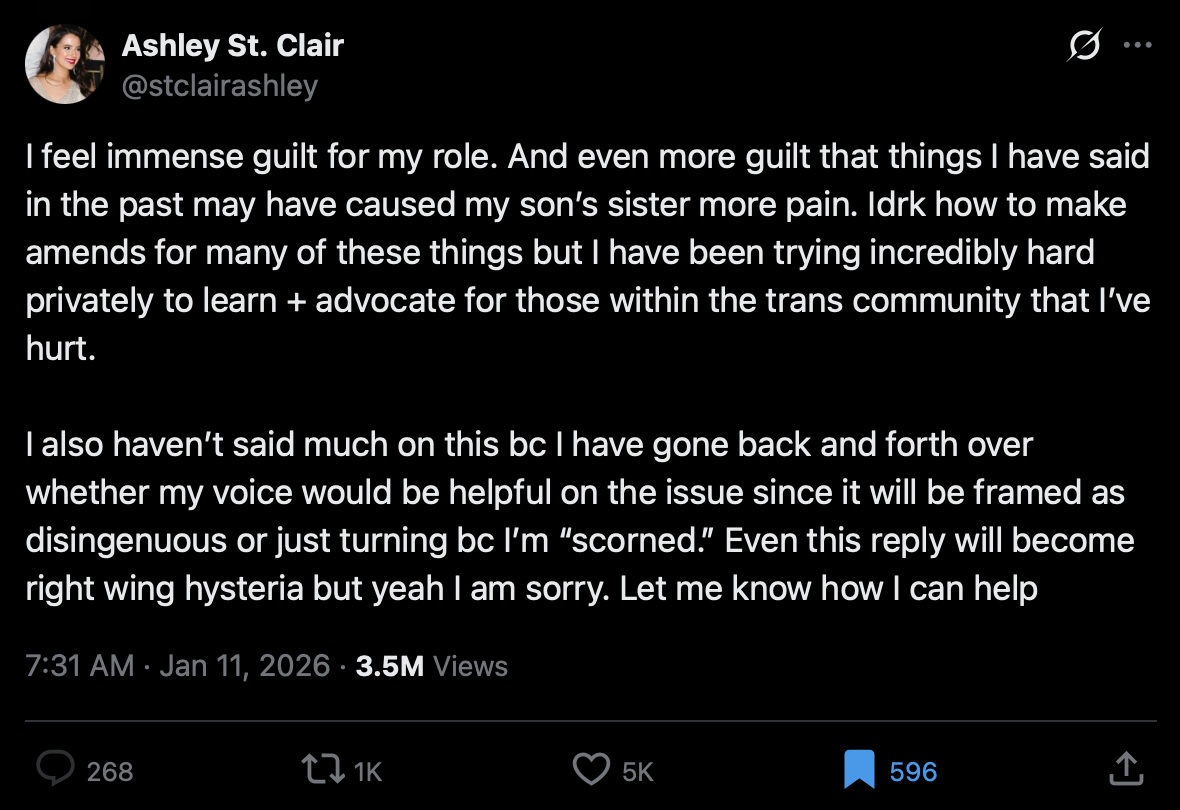Image resolution: width=1180 pixels, height=810 pixels.
Task: Open the three-dot More options menu
Action: pyautogui.click(x=1138, y=46)
